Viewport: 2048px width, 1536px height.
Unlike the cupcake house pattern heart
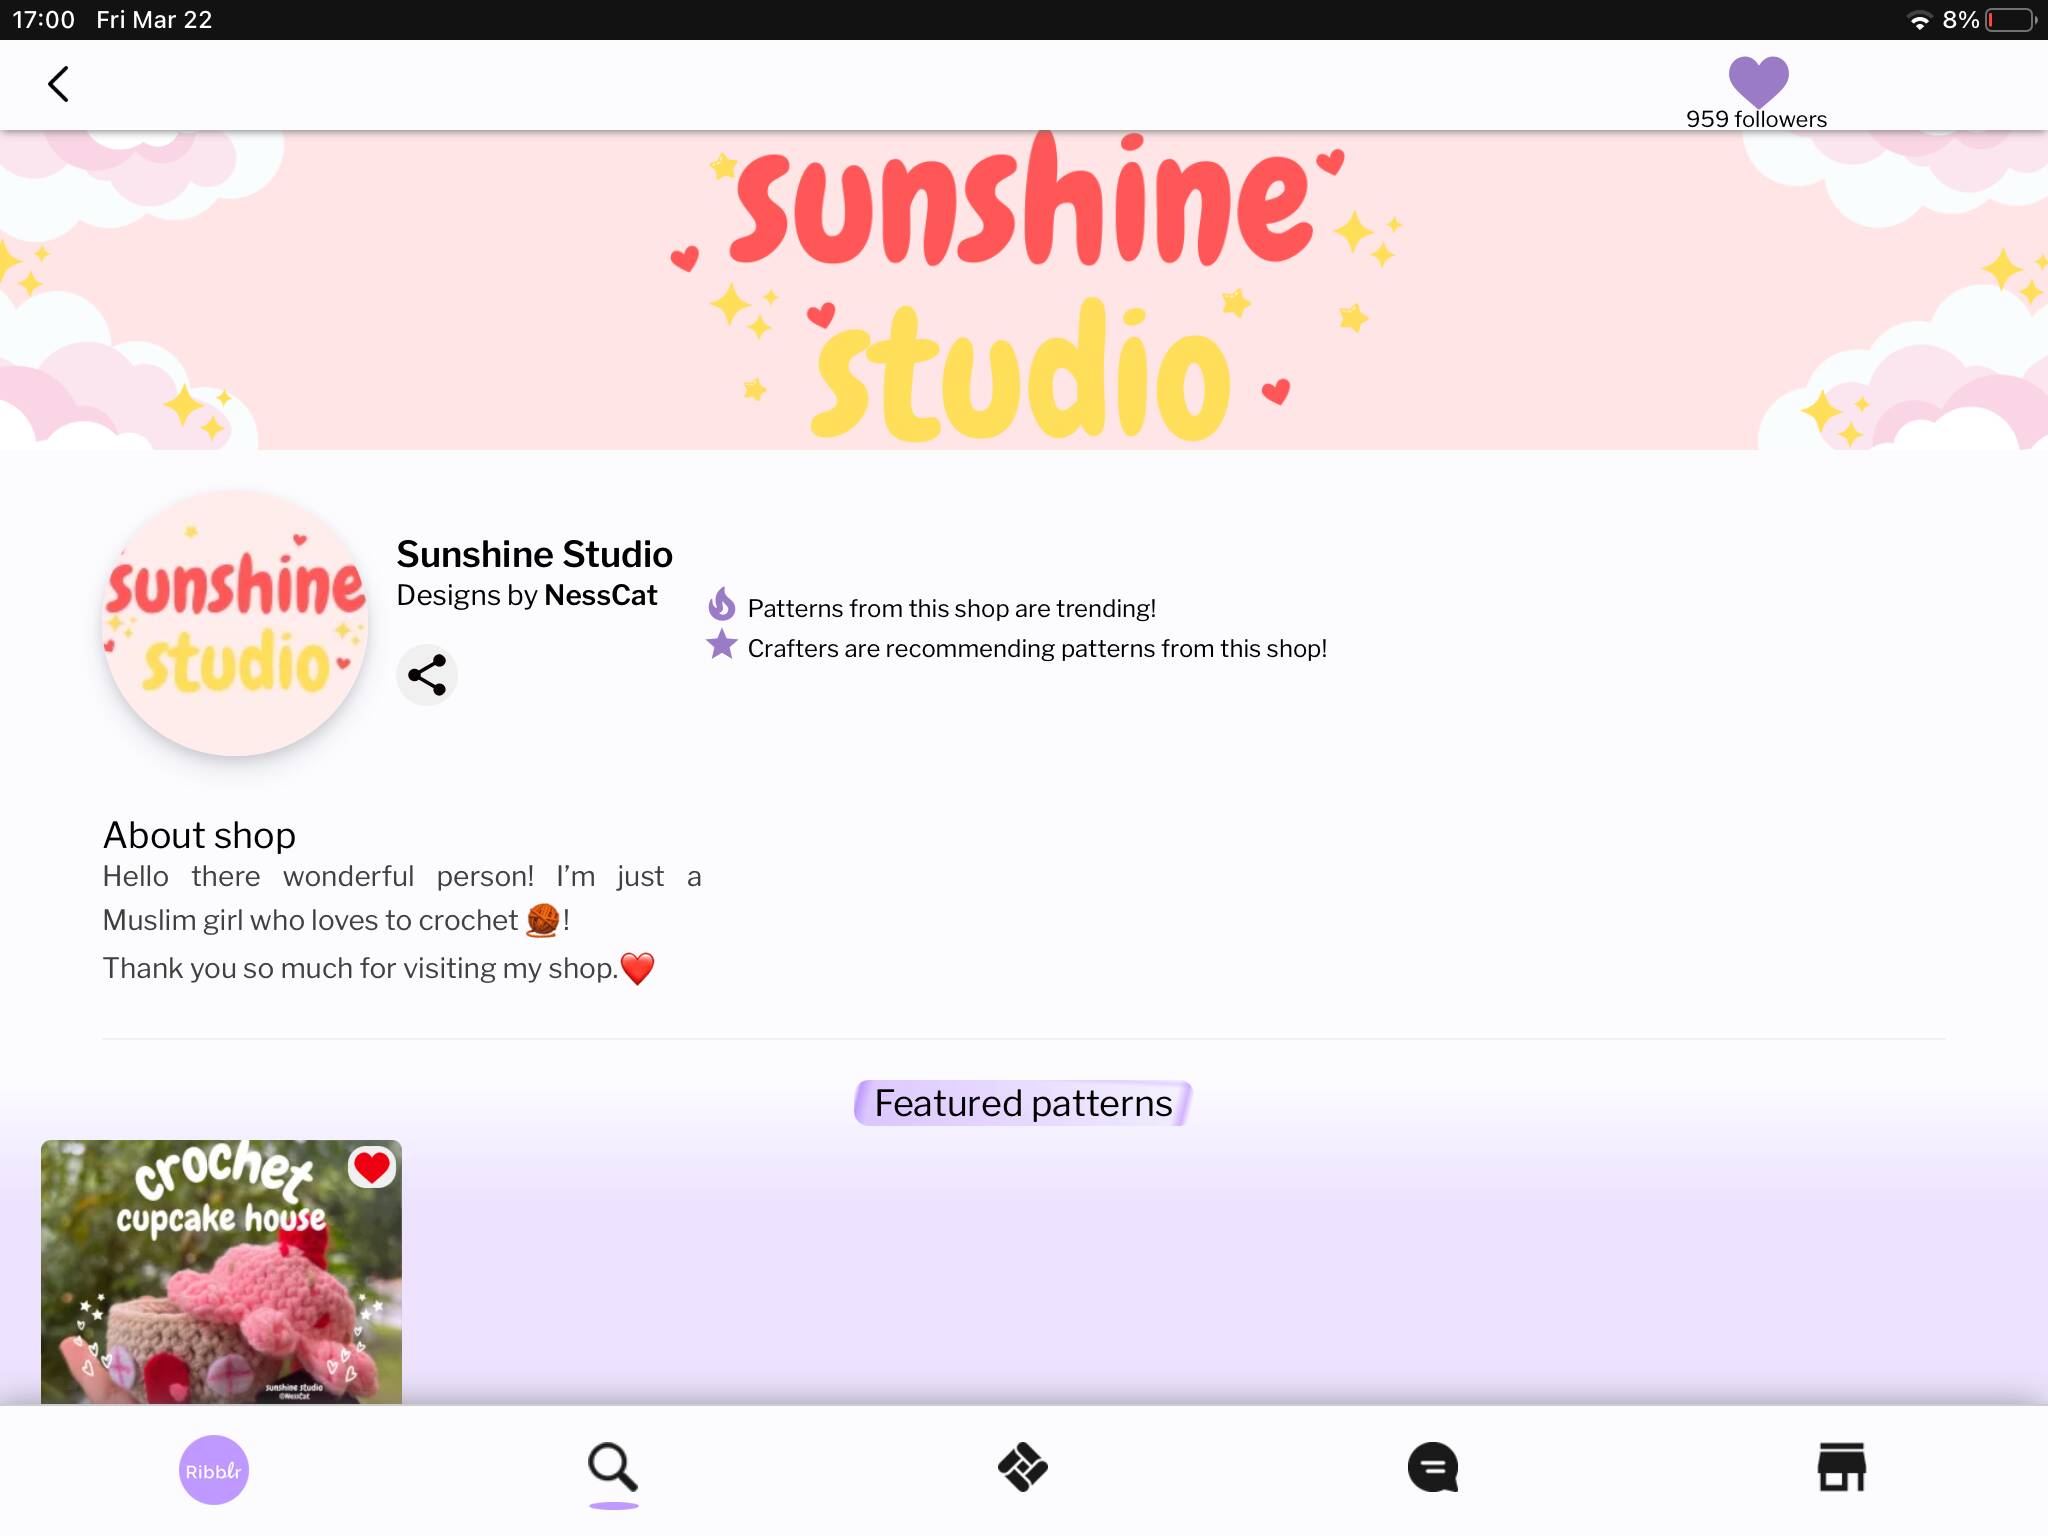point(372,1167)
